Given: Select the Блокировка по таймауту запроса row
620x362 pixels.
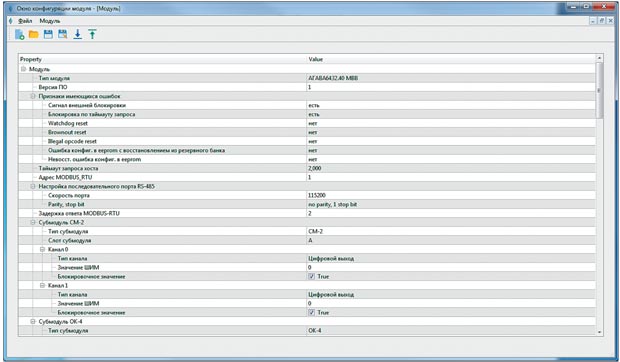Looking at the screenshot, I should (307, 114).
